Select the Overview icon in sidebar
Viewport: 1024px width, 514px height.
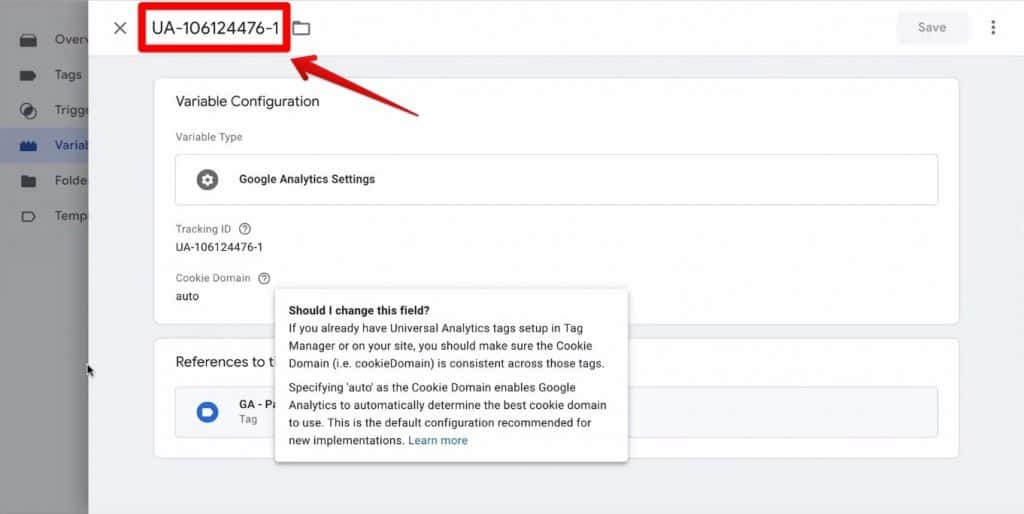pos(29,40)
